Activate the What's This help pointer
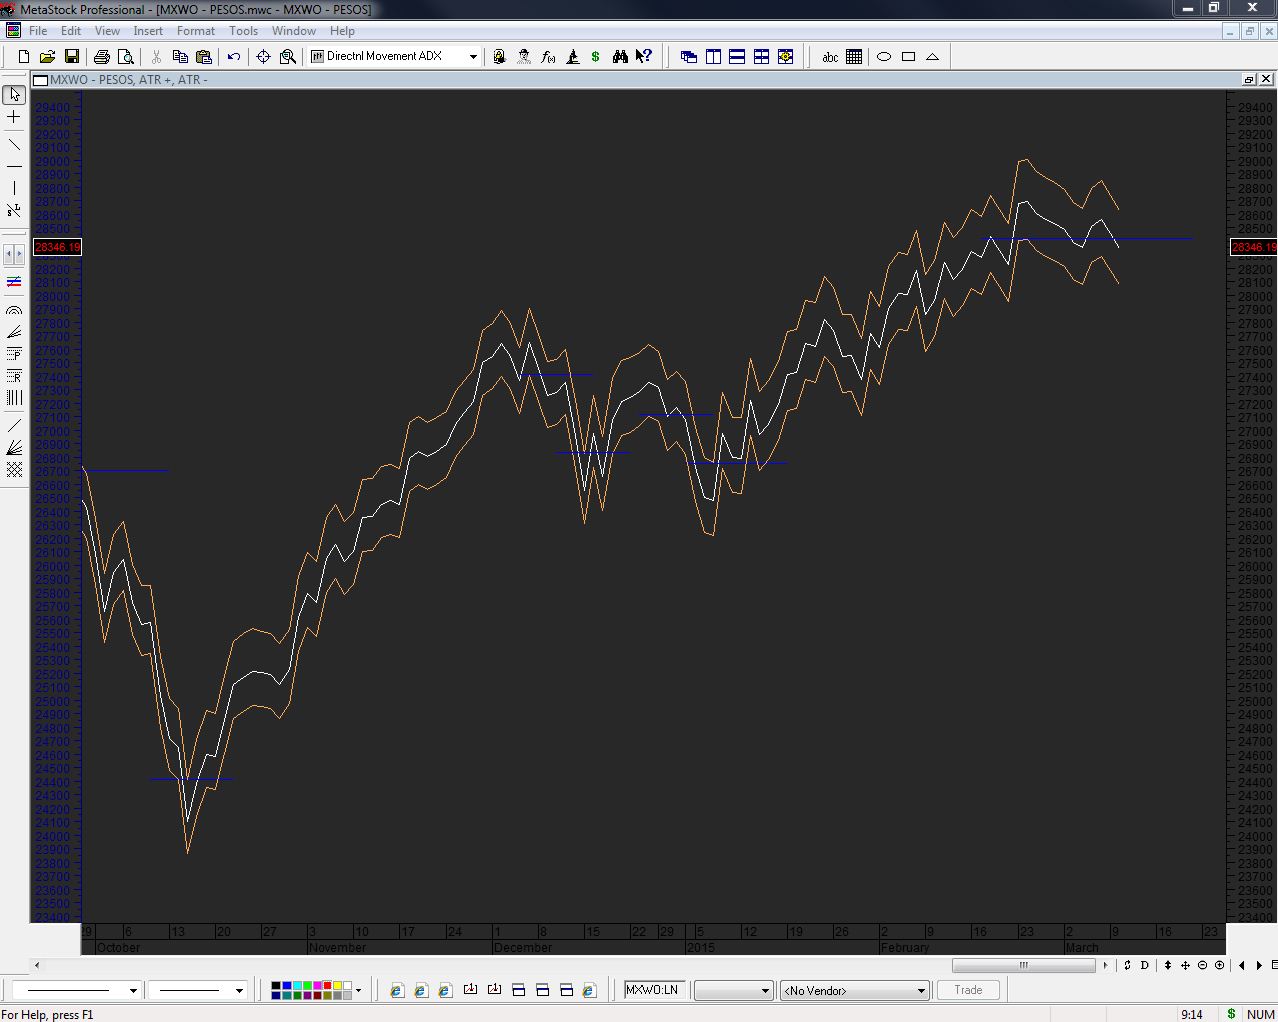The width and height of the screenshot is (1278, 1022). [x=644, y=57]
